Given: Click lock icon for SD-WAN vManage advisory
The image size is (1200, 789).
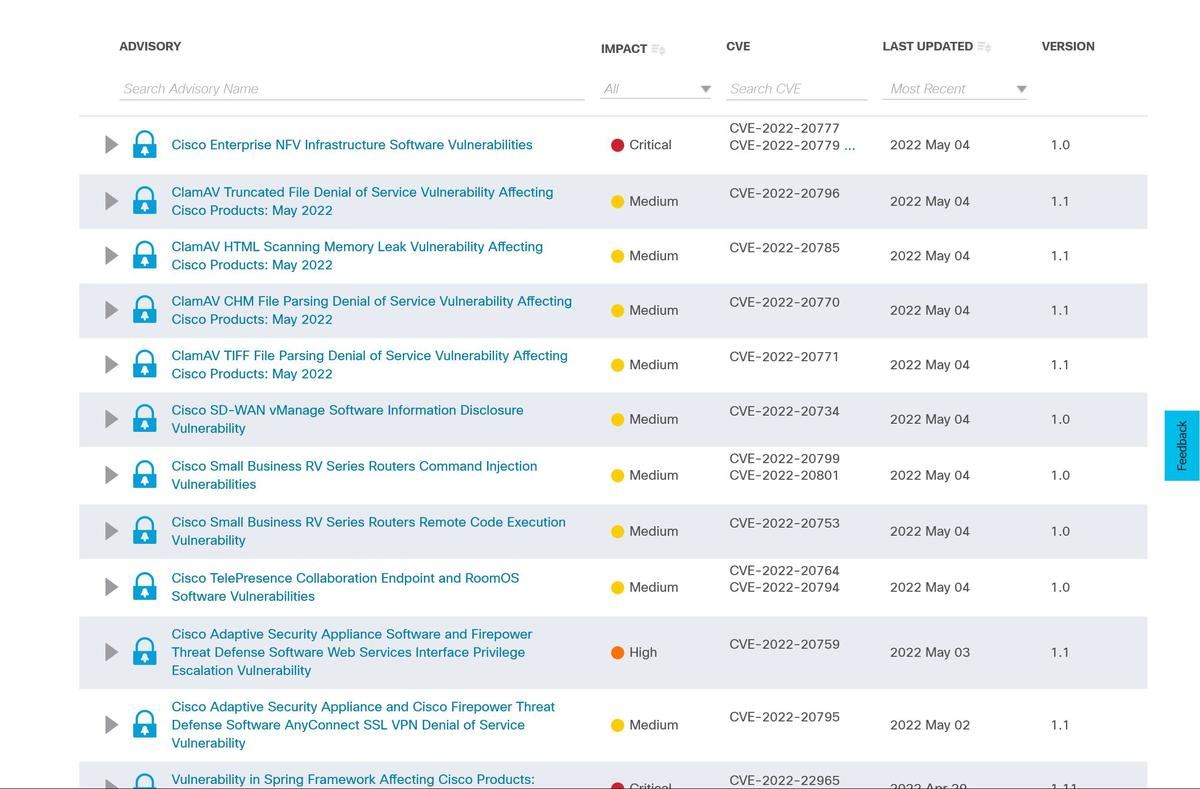Looking at the screenshot, I should [145, 418].
